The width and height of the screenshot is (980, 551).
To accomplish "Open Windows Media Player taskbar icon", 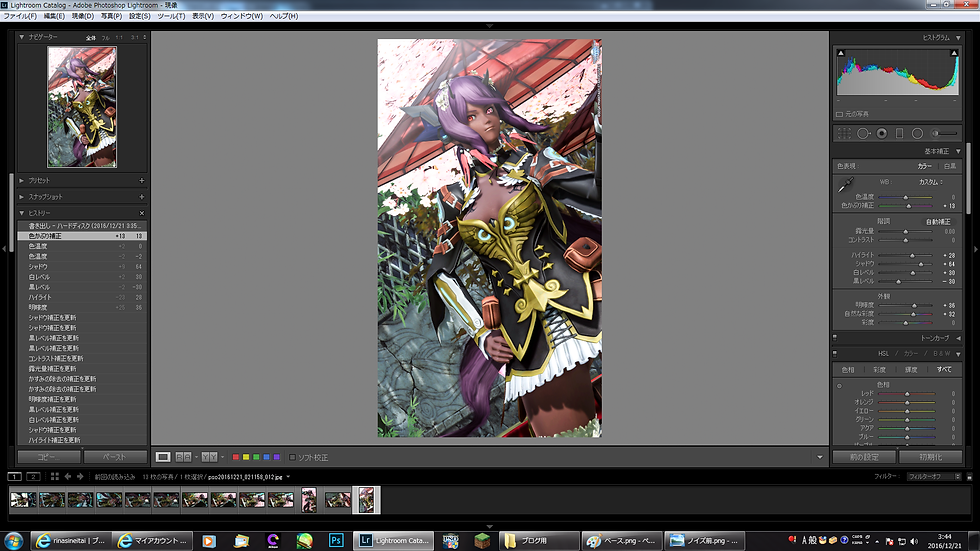I will 209,541.
